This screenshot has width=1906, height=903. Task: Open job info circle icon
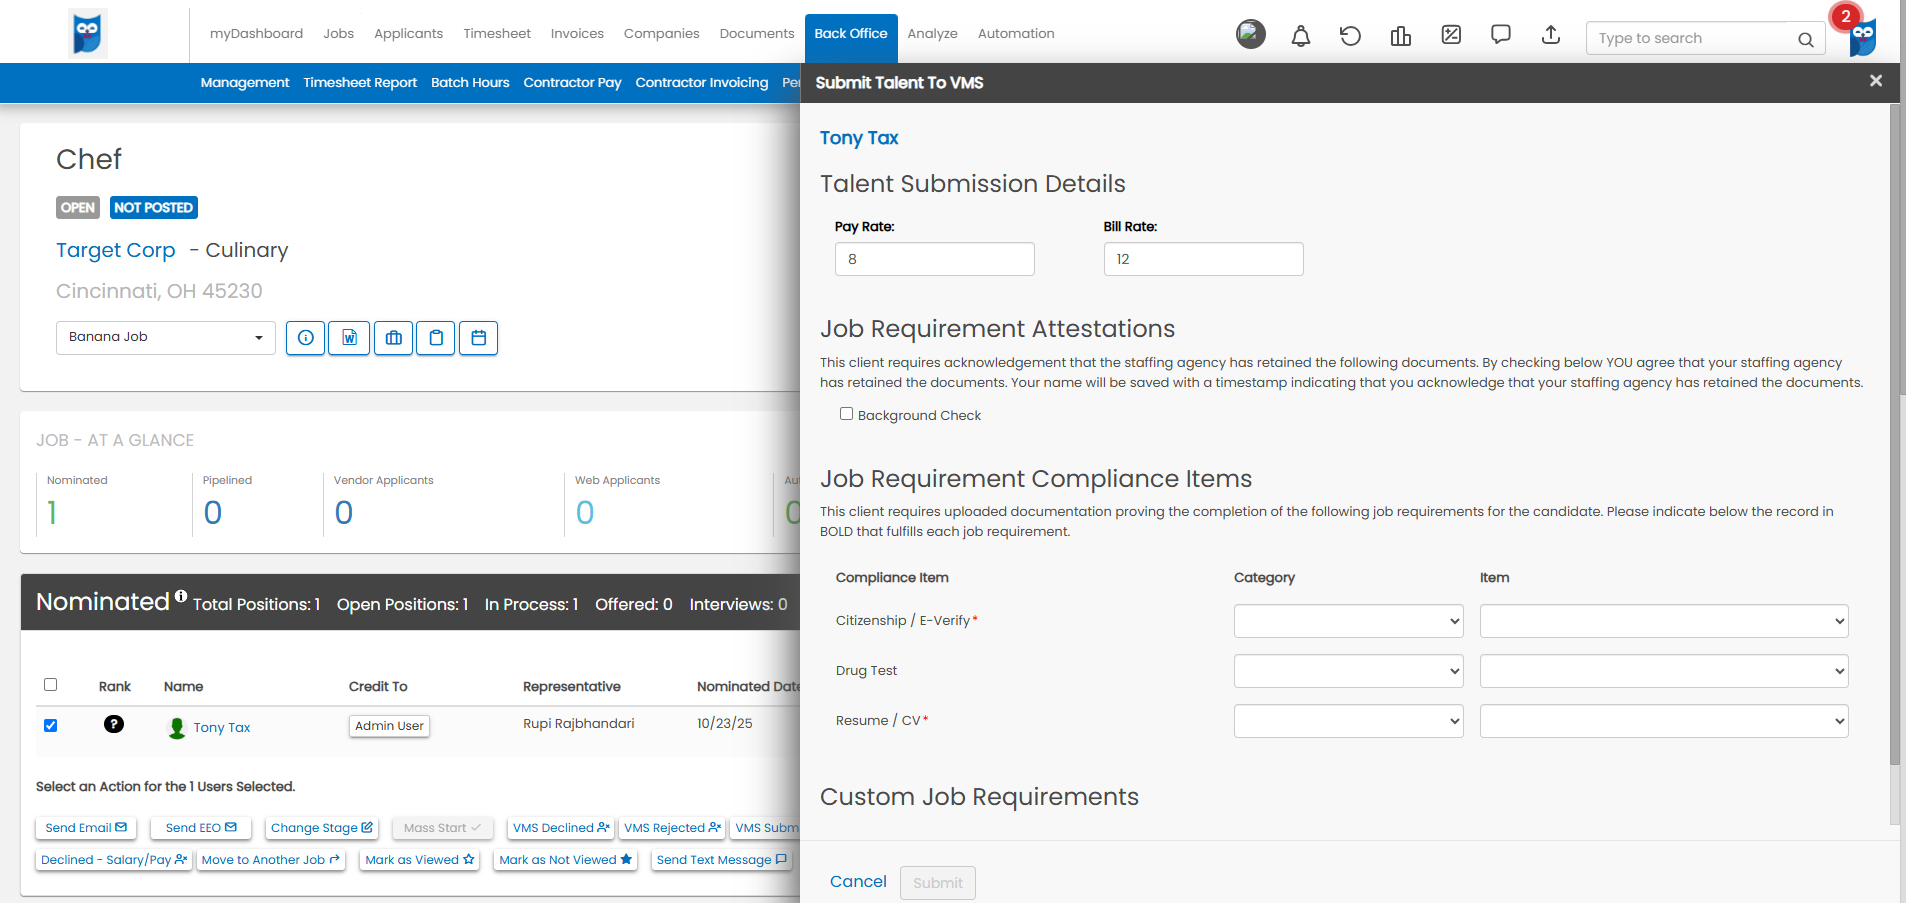click(x=305, y=338)
